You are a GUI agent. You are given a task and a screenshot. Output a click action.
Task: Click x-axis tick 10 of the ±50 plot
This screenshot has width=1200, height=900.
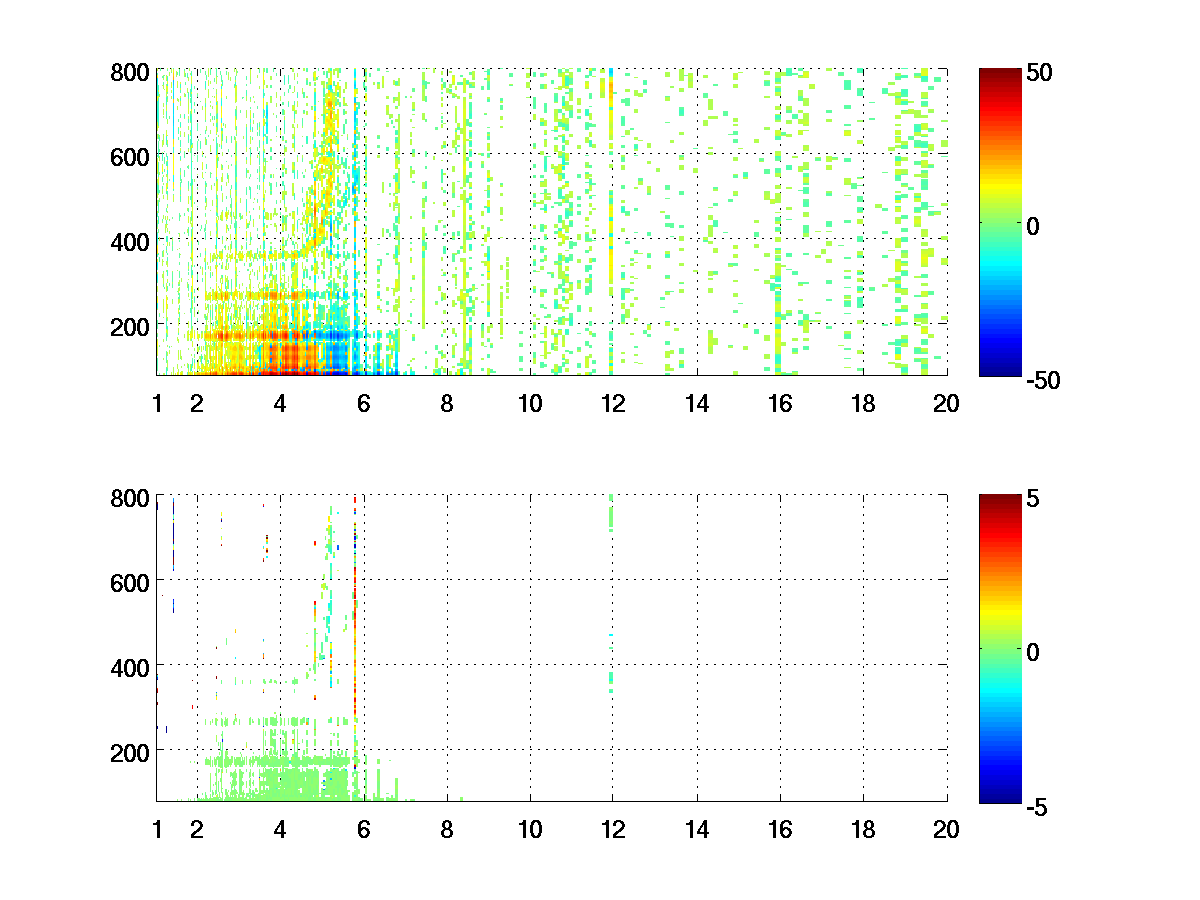530,404
